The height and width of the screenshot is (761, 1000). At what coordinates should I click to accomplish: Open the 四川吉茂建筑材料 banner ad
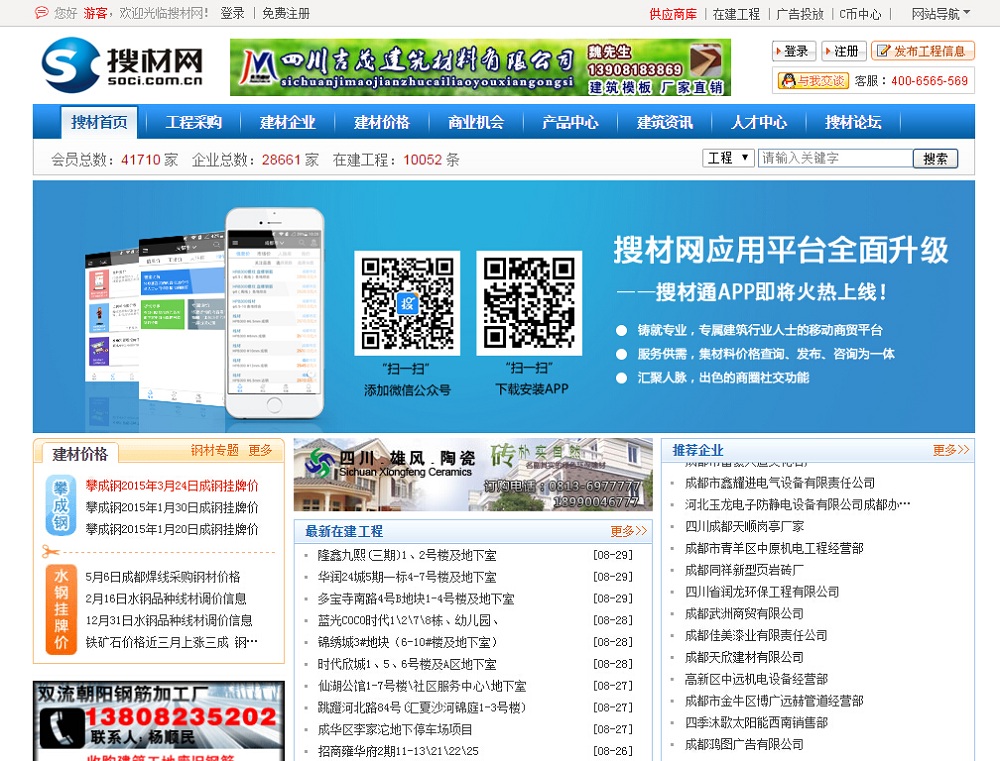click(x=480, y=67)
